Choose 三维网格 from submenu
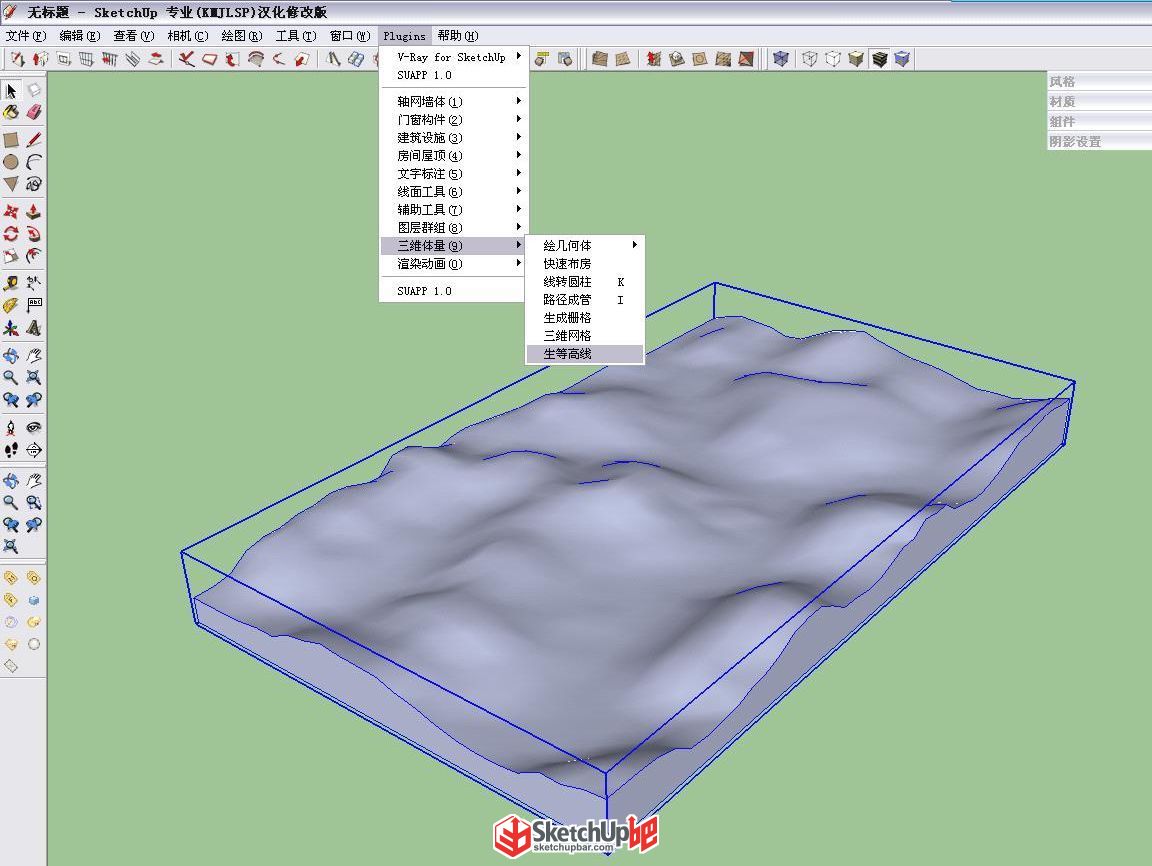1152x866 pixels. pos(585,336)
